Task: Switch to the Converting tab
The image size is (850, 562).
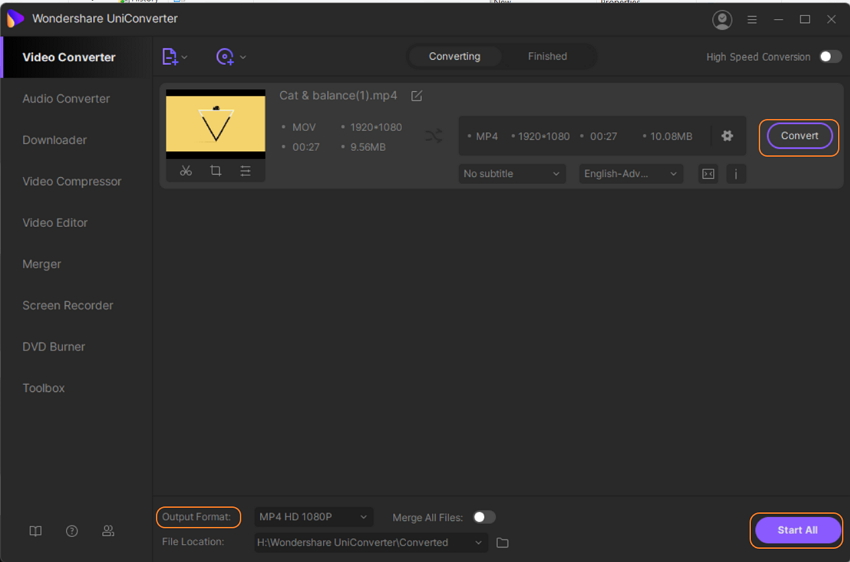Action: tap(454, 56)
